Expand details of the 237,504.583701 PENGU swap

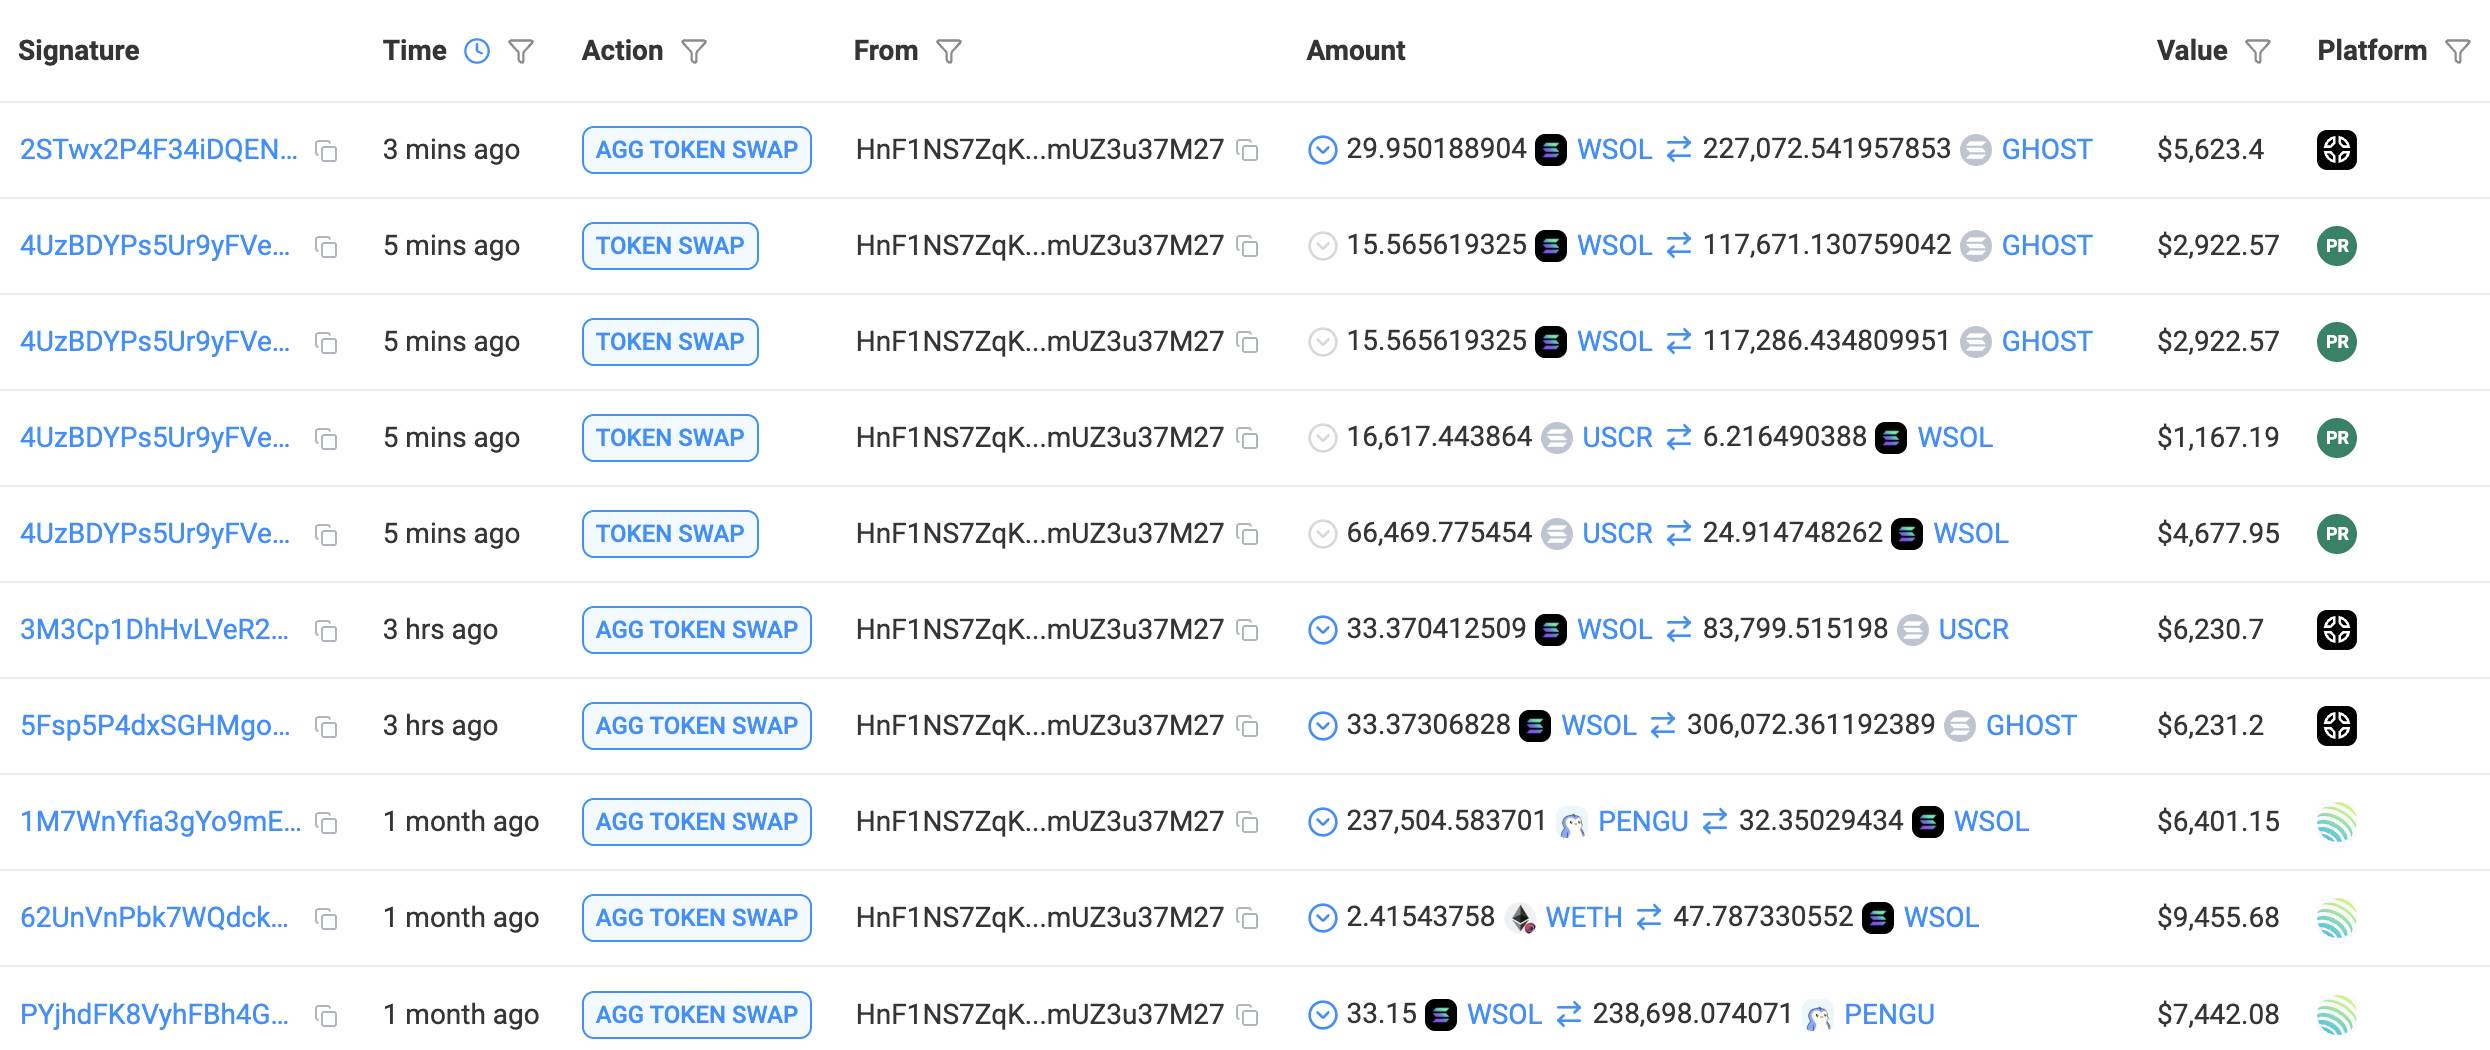click(x=1322, y=822)
